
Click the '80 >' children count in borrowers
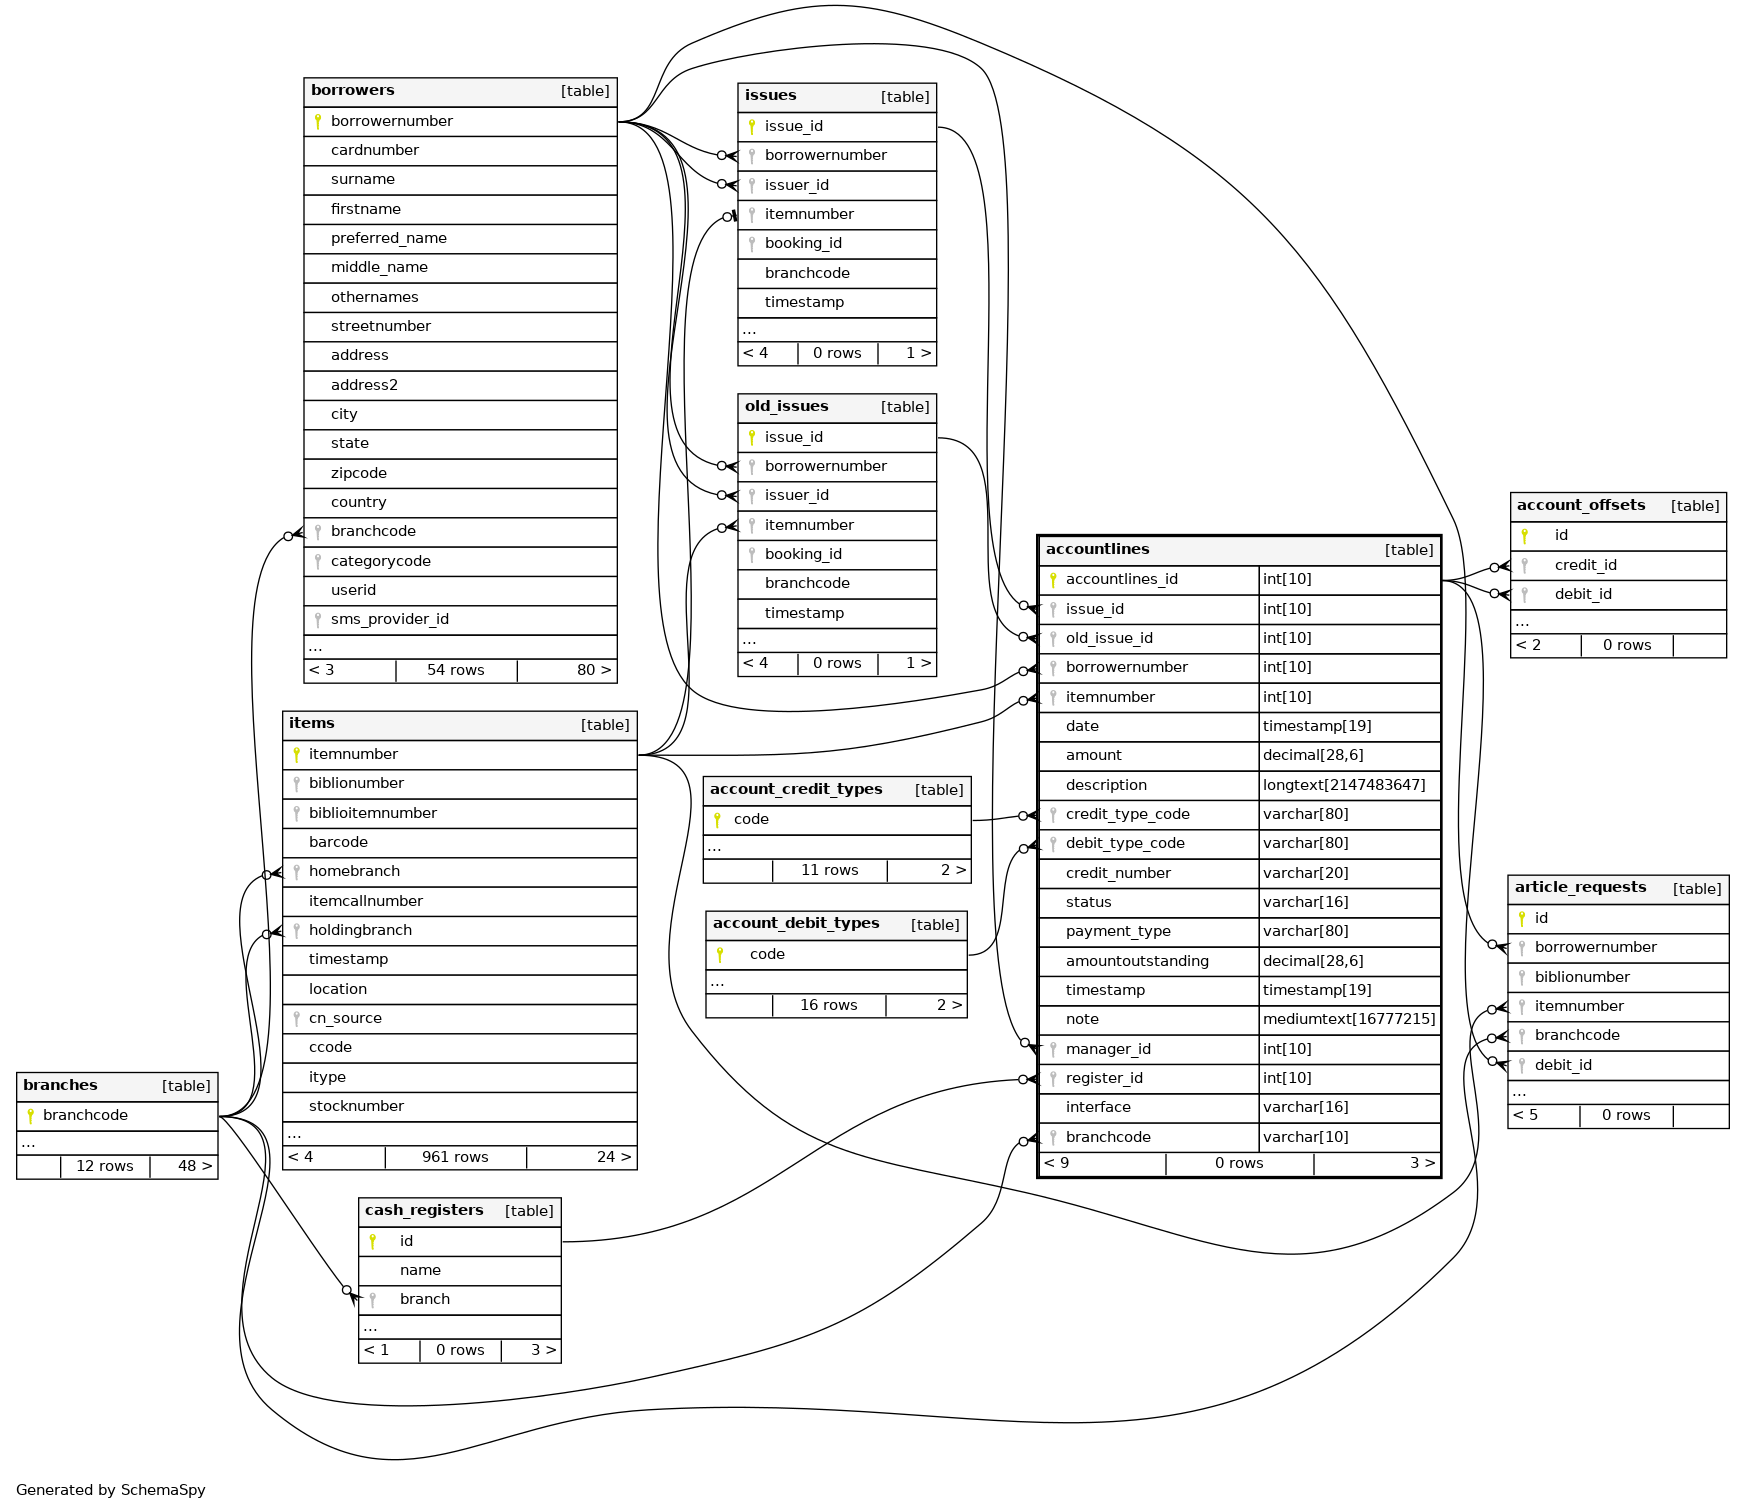pyautogui.click(x=593, y=670)
